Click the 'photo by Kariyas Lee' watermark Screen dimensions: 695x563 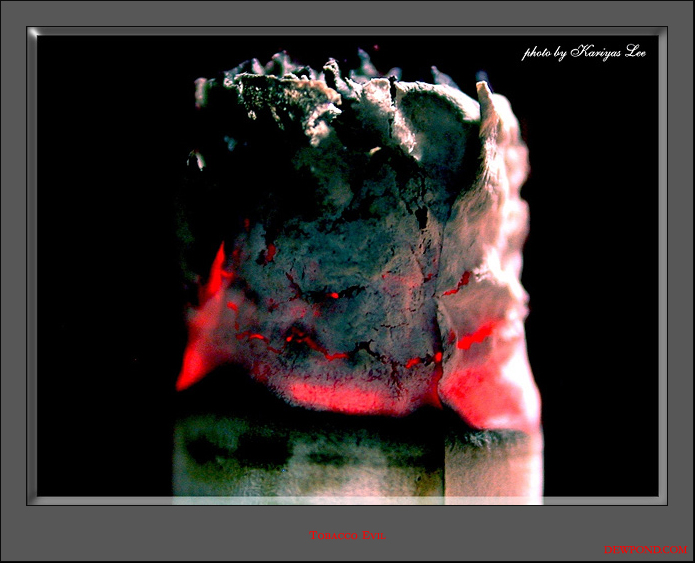(x=584, y=52)
